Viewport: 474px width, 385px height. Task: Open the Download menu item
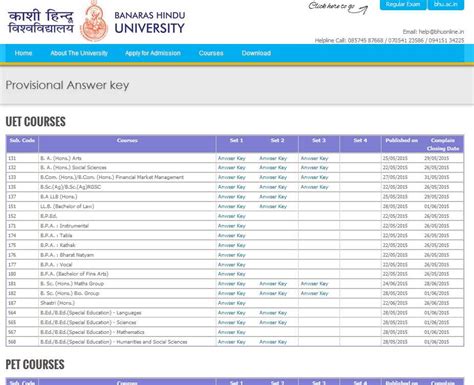tap(256, 53)
